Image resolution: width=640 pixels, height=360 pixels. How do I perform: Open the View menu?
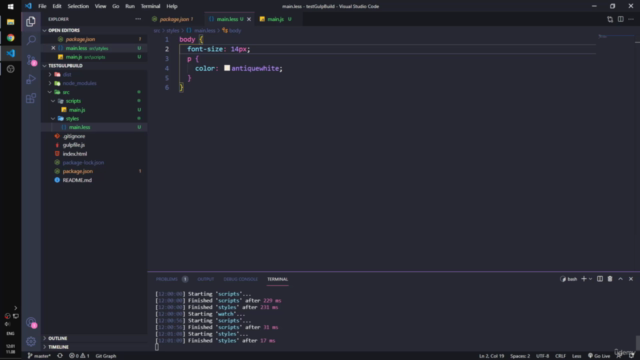coord(100,6)
